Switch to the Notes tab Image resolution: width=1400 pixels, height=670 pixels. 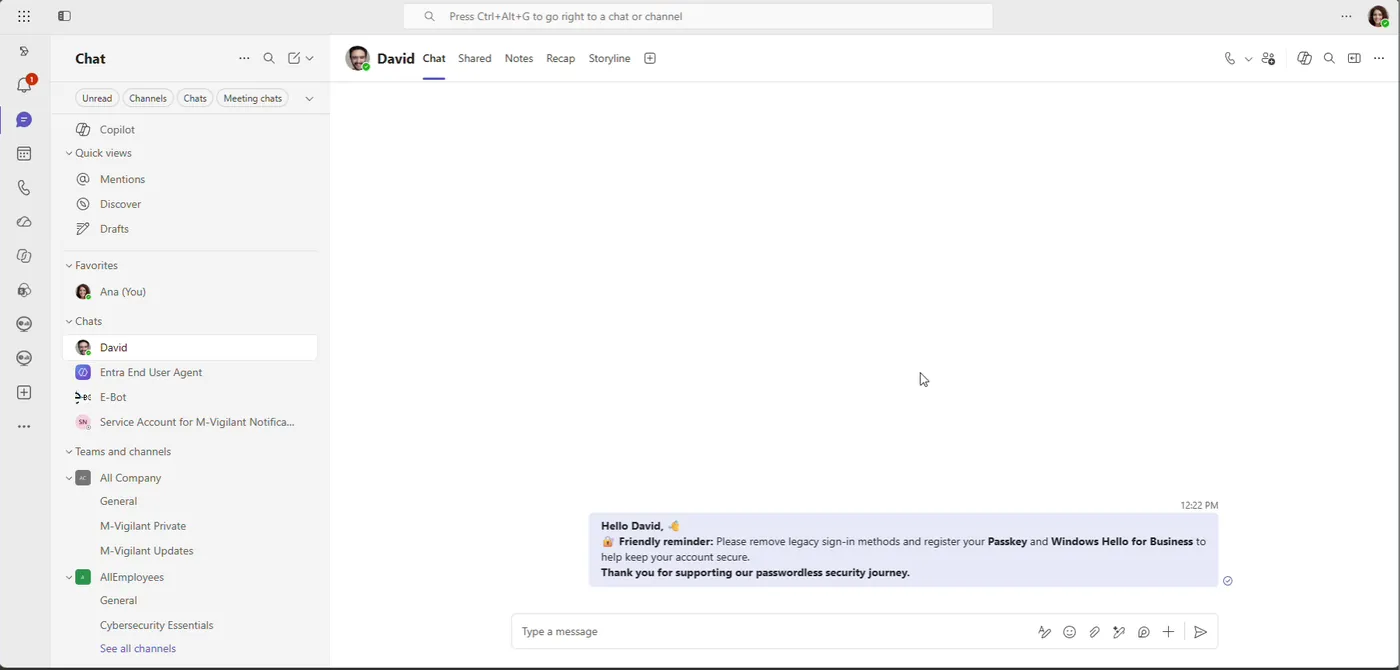519,59
